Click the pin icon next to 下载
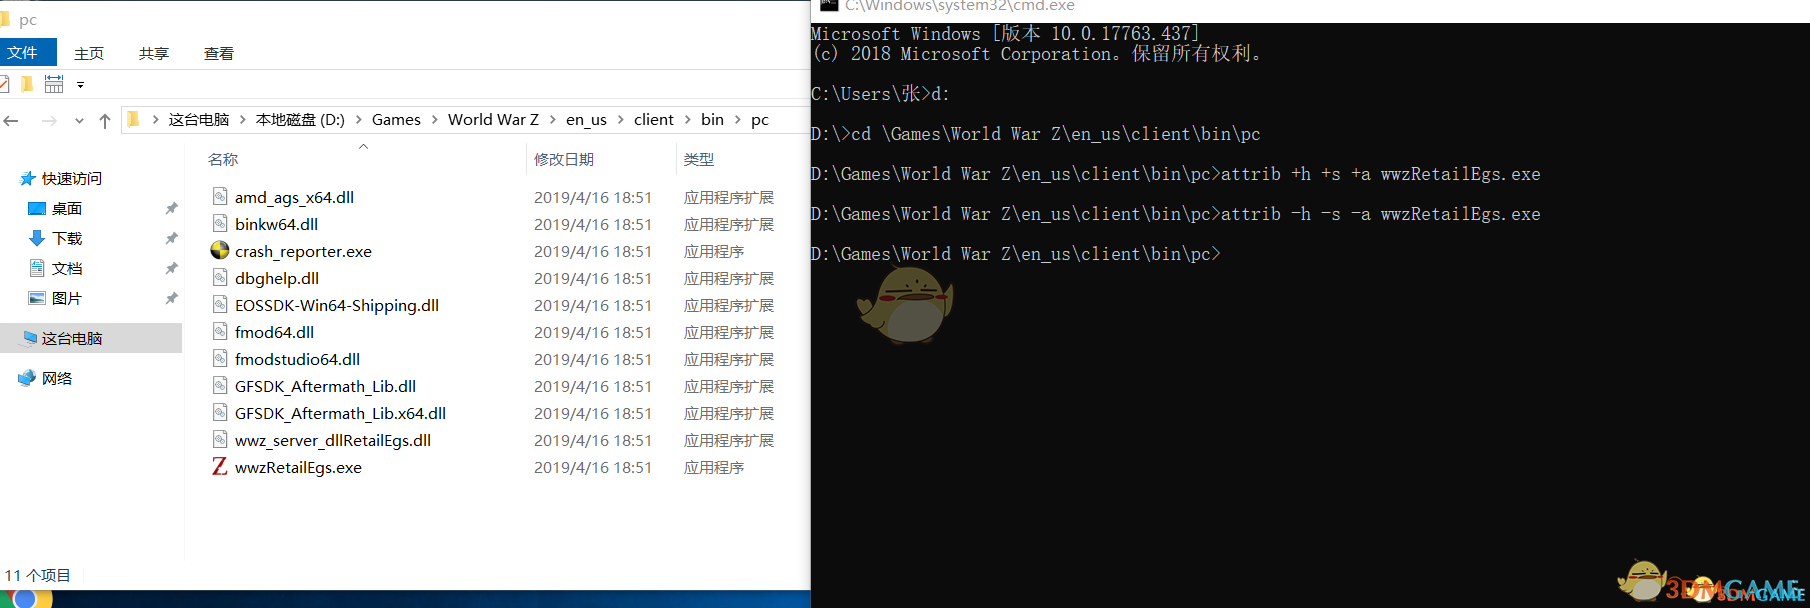The width and height of the screenshot is (1810, 608). 171,238
